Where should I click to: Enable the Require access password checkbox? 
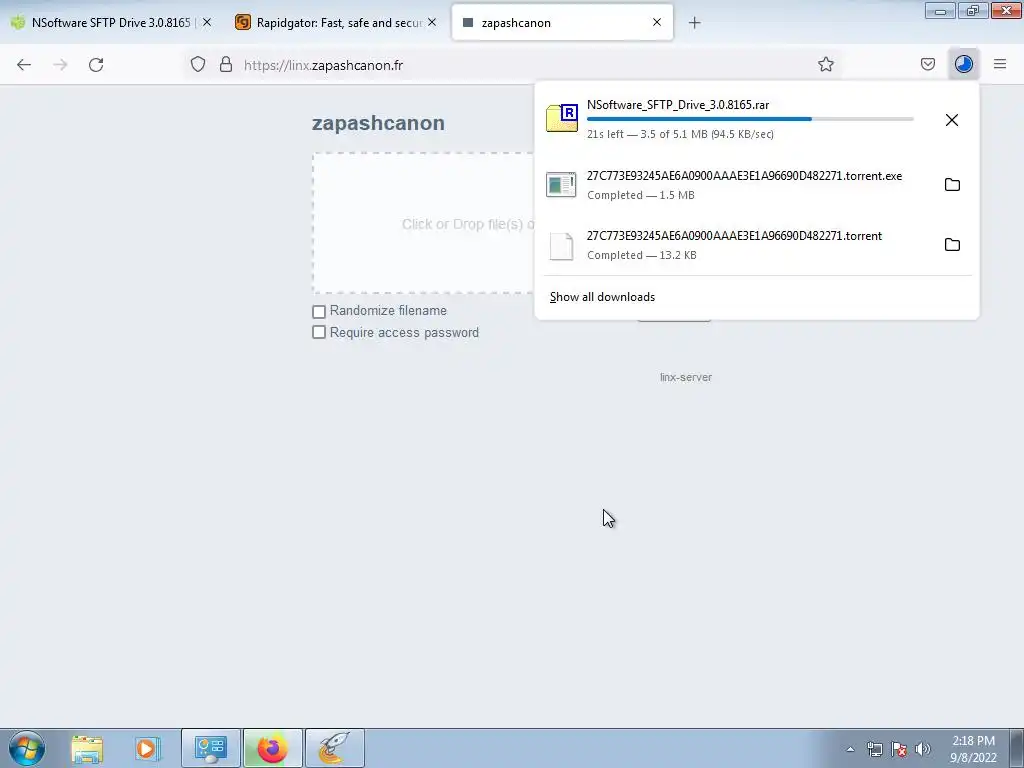pos(319,332)
